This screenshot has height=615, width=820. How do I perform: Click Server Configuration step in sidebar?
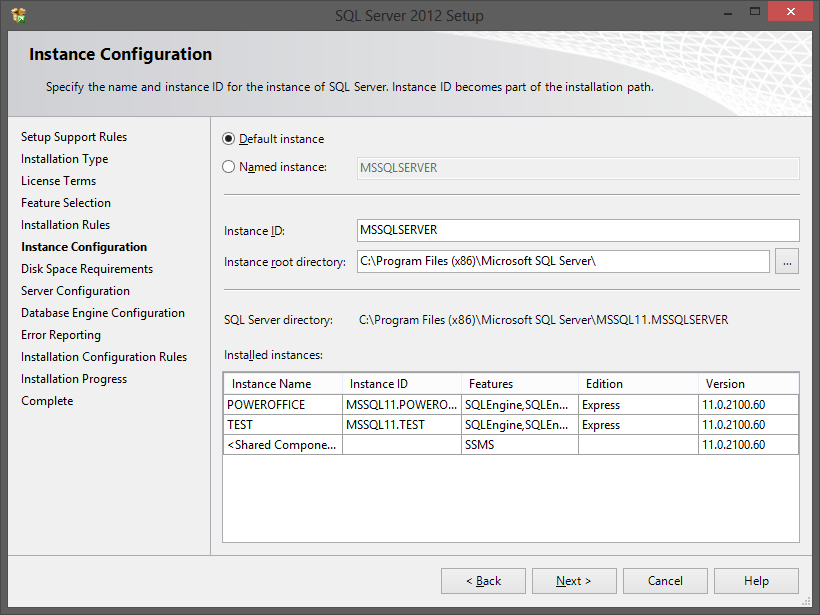point(75,291)
